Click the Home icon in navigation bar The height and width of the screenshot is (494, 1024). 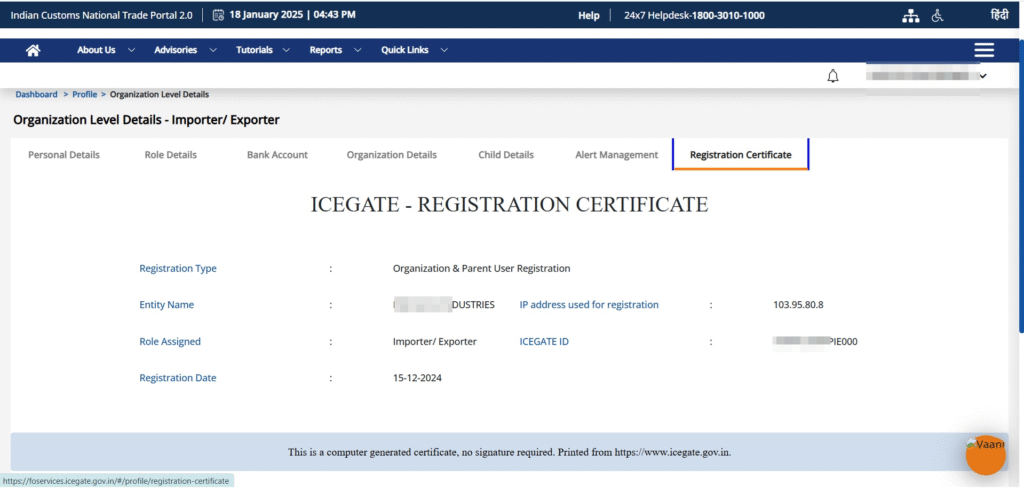33,50
